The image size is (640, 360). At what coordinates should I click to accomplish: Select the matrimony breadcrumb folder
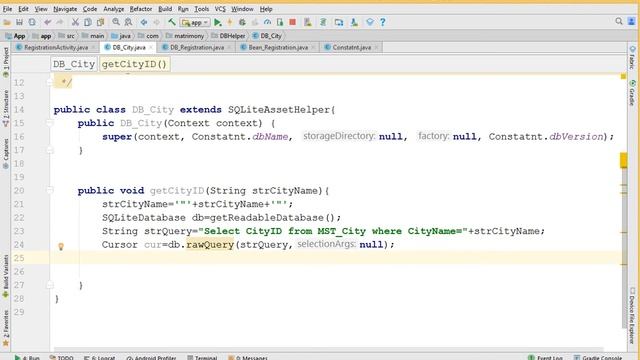[185, 36]
